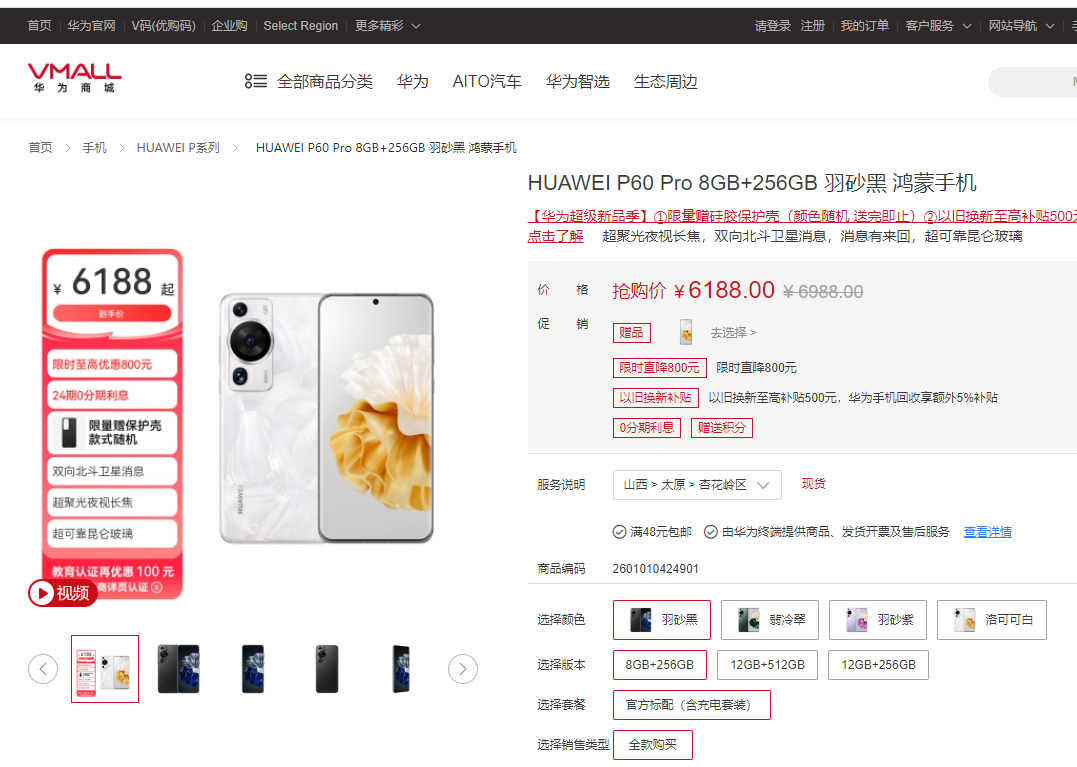The height and width of the screenshot is (767, 1077).
Task: Click the gift item phone case icon
Action: (685, 332)
